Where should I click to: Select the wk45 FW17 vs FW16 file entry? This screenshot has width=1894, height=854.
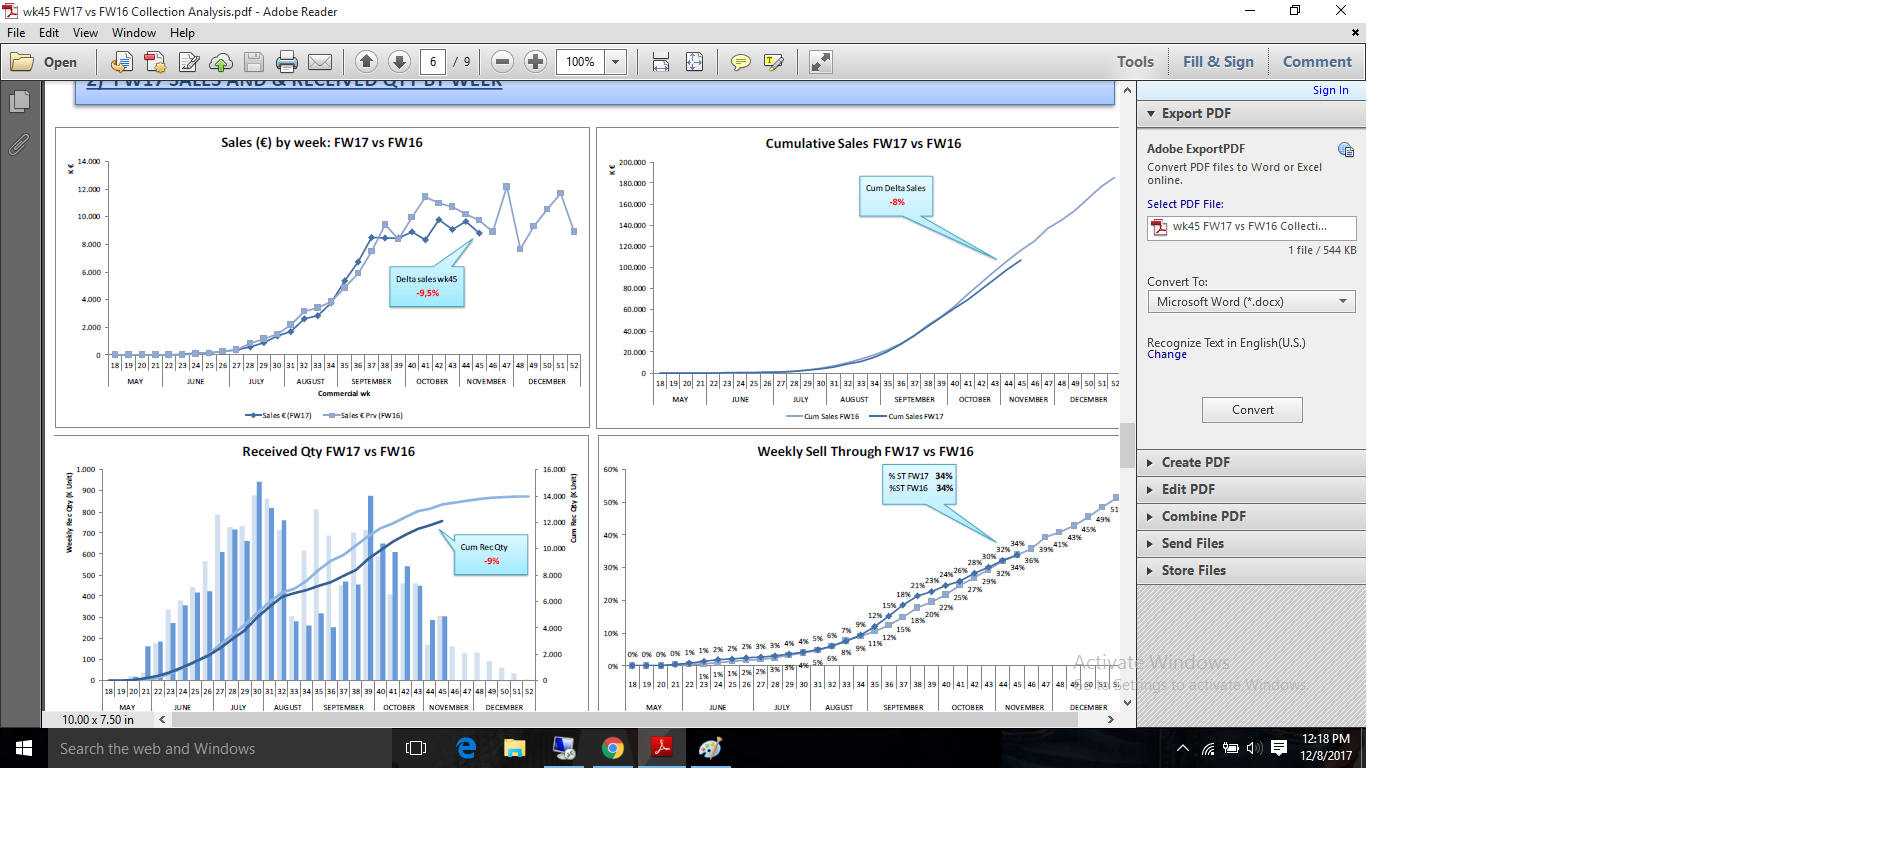tap(1251, 227)
